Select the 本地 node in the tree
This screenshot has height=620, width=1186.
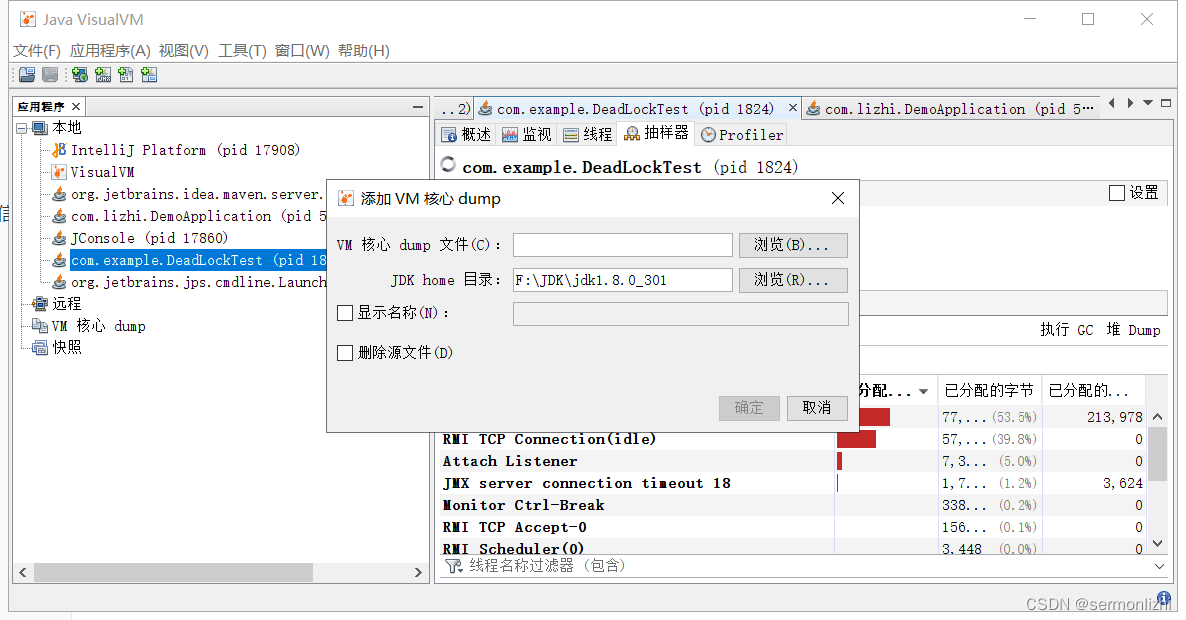(67, 128)
